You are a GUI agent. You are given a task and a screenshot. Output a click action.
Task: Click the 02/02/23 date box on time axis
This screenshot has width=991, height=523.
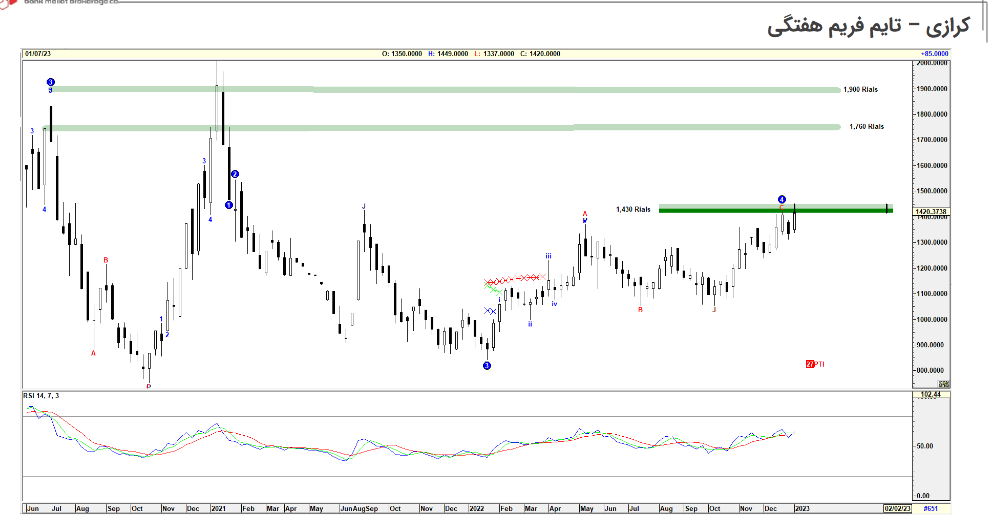click(x=896, y=509)
